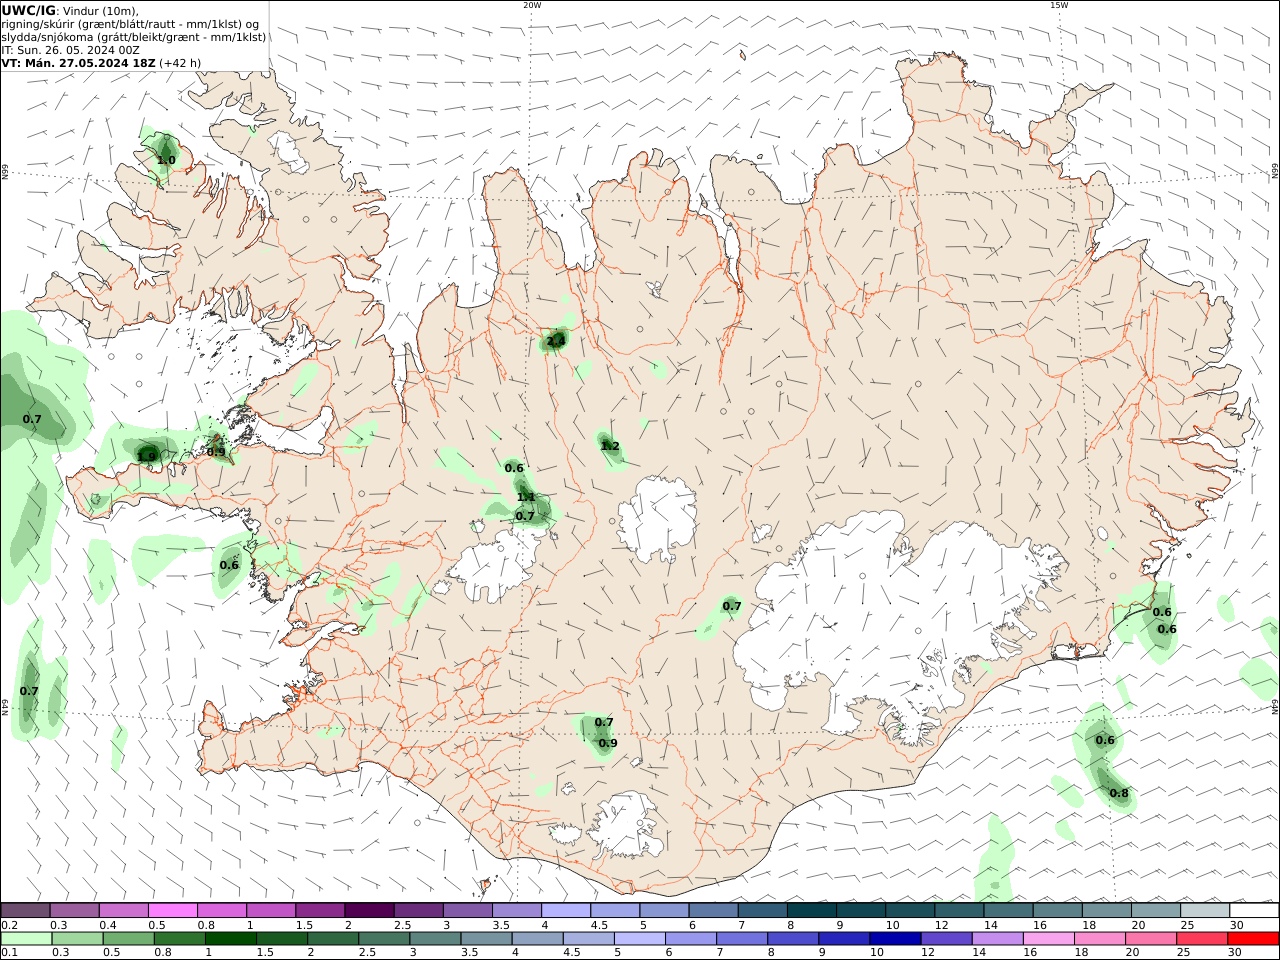1280x960 pixels.
Task: Click the '(+42 h)' forecast offset text
Action: (x=180, y=63)
